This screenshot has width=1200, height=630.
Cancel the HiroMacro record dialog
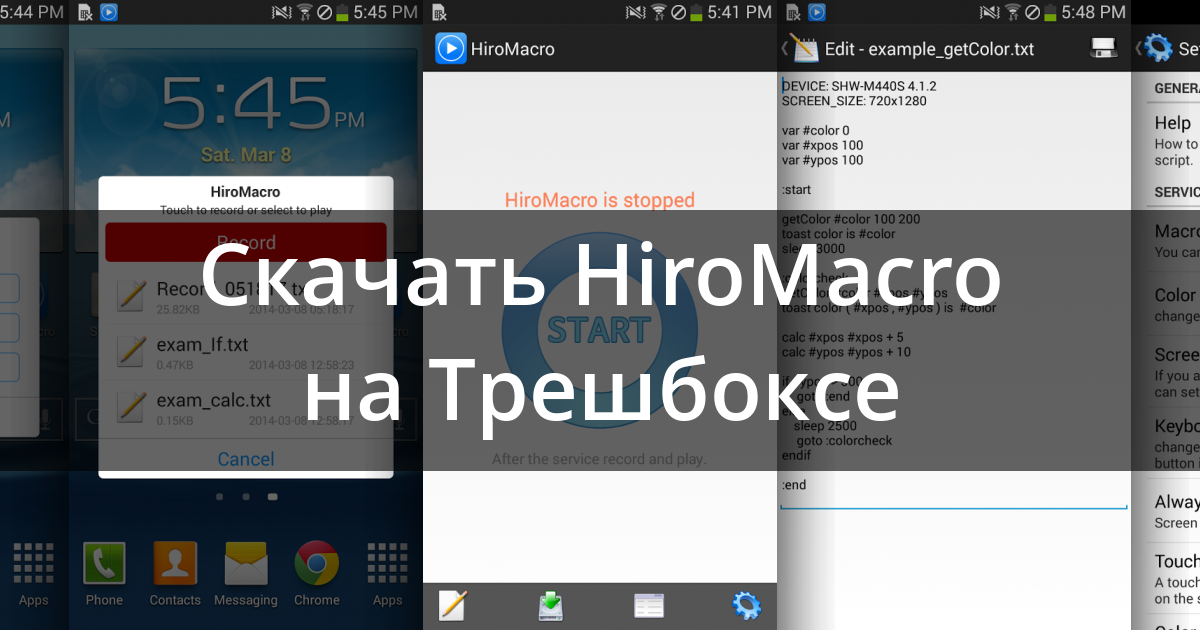246,459
